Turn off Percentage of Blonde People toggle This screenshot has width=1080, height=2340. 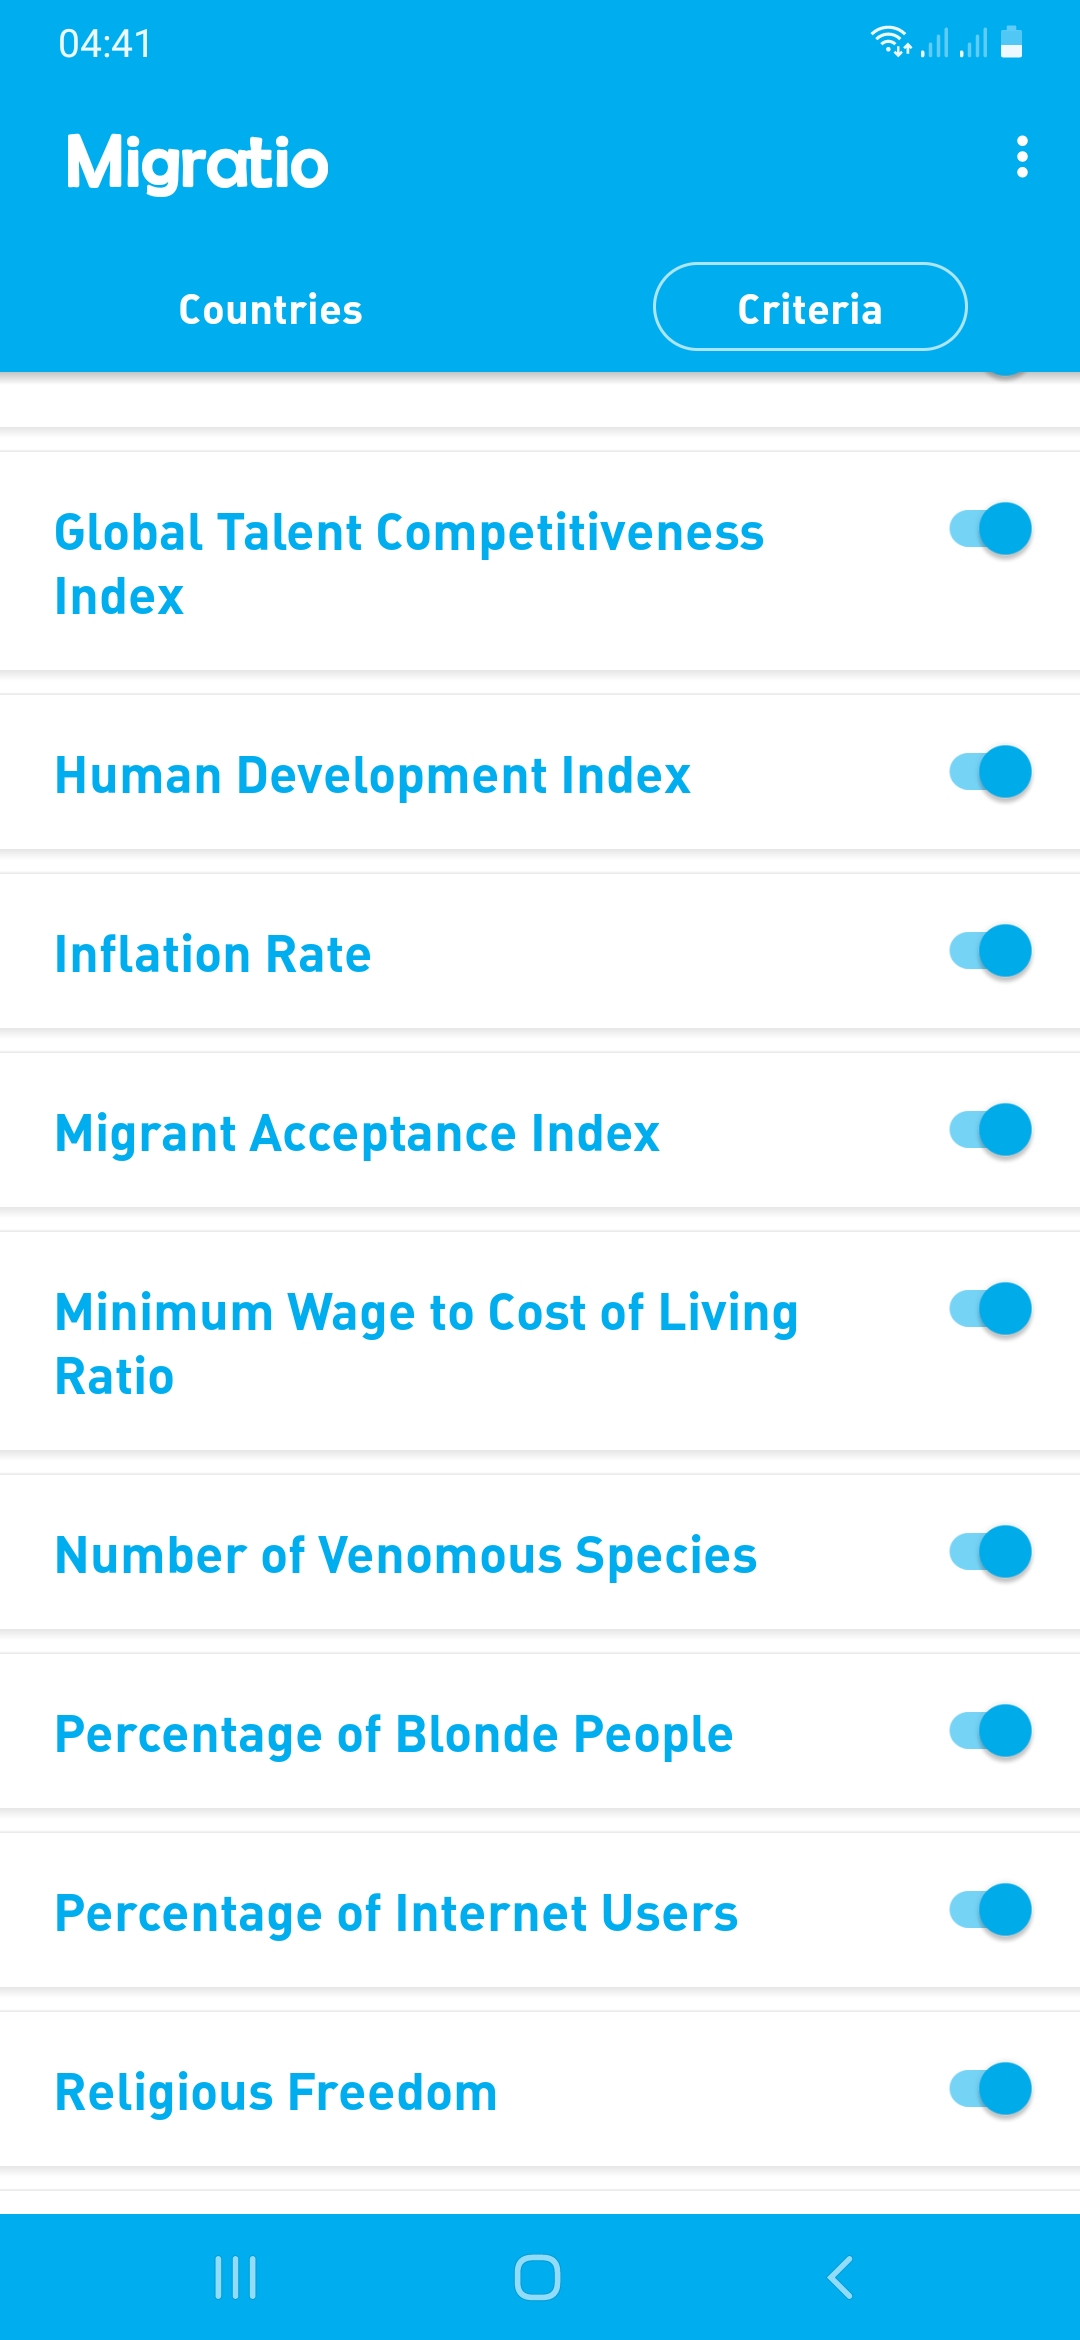click(x=990, y=1731)
